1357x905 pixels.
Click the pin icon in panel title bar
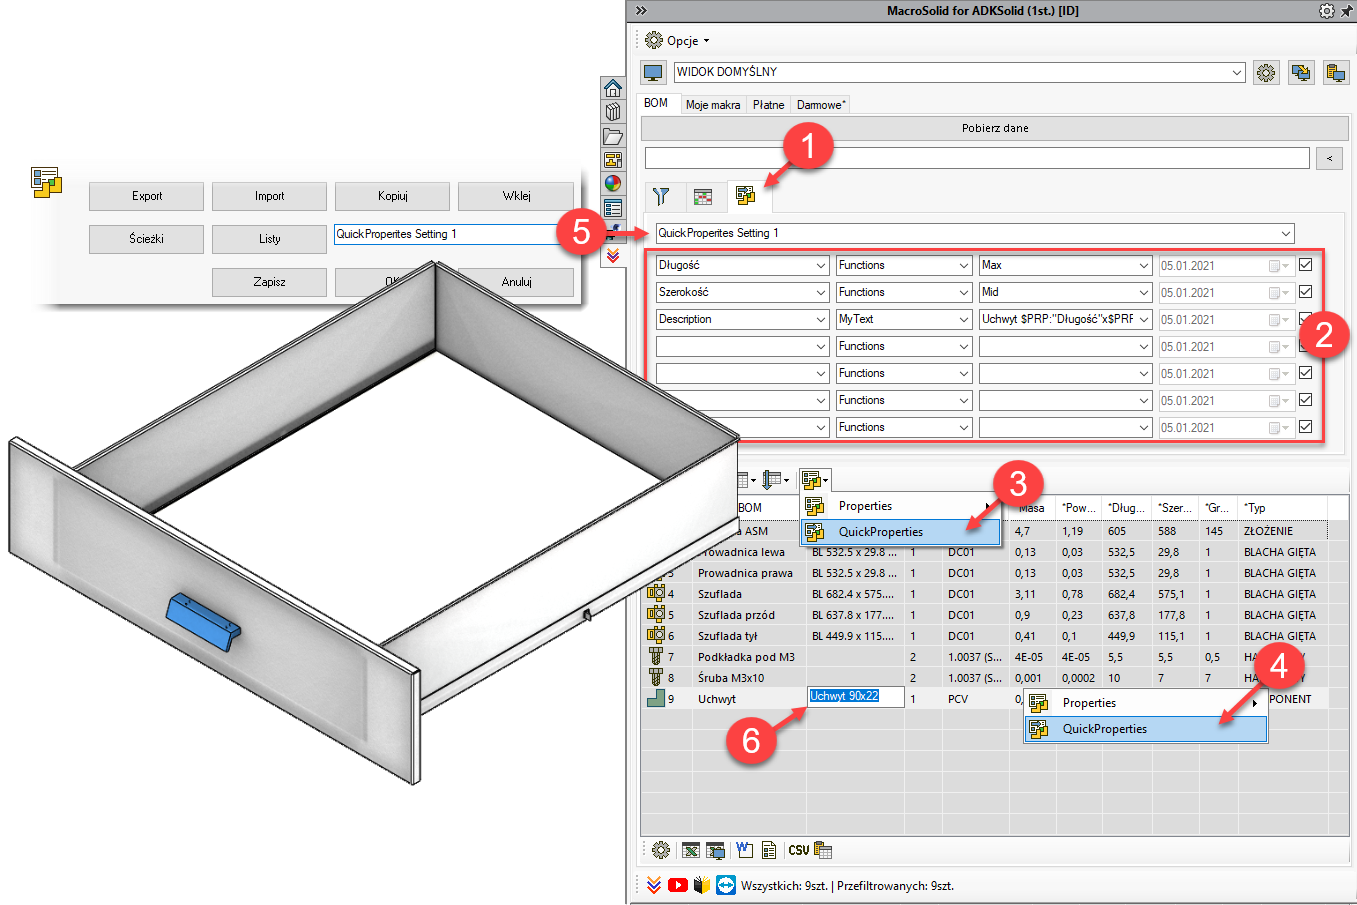pyautogui.click(x=1346, y=10)
